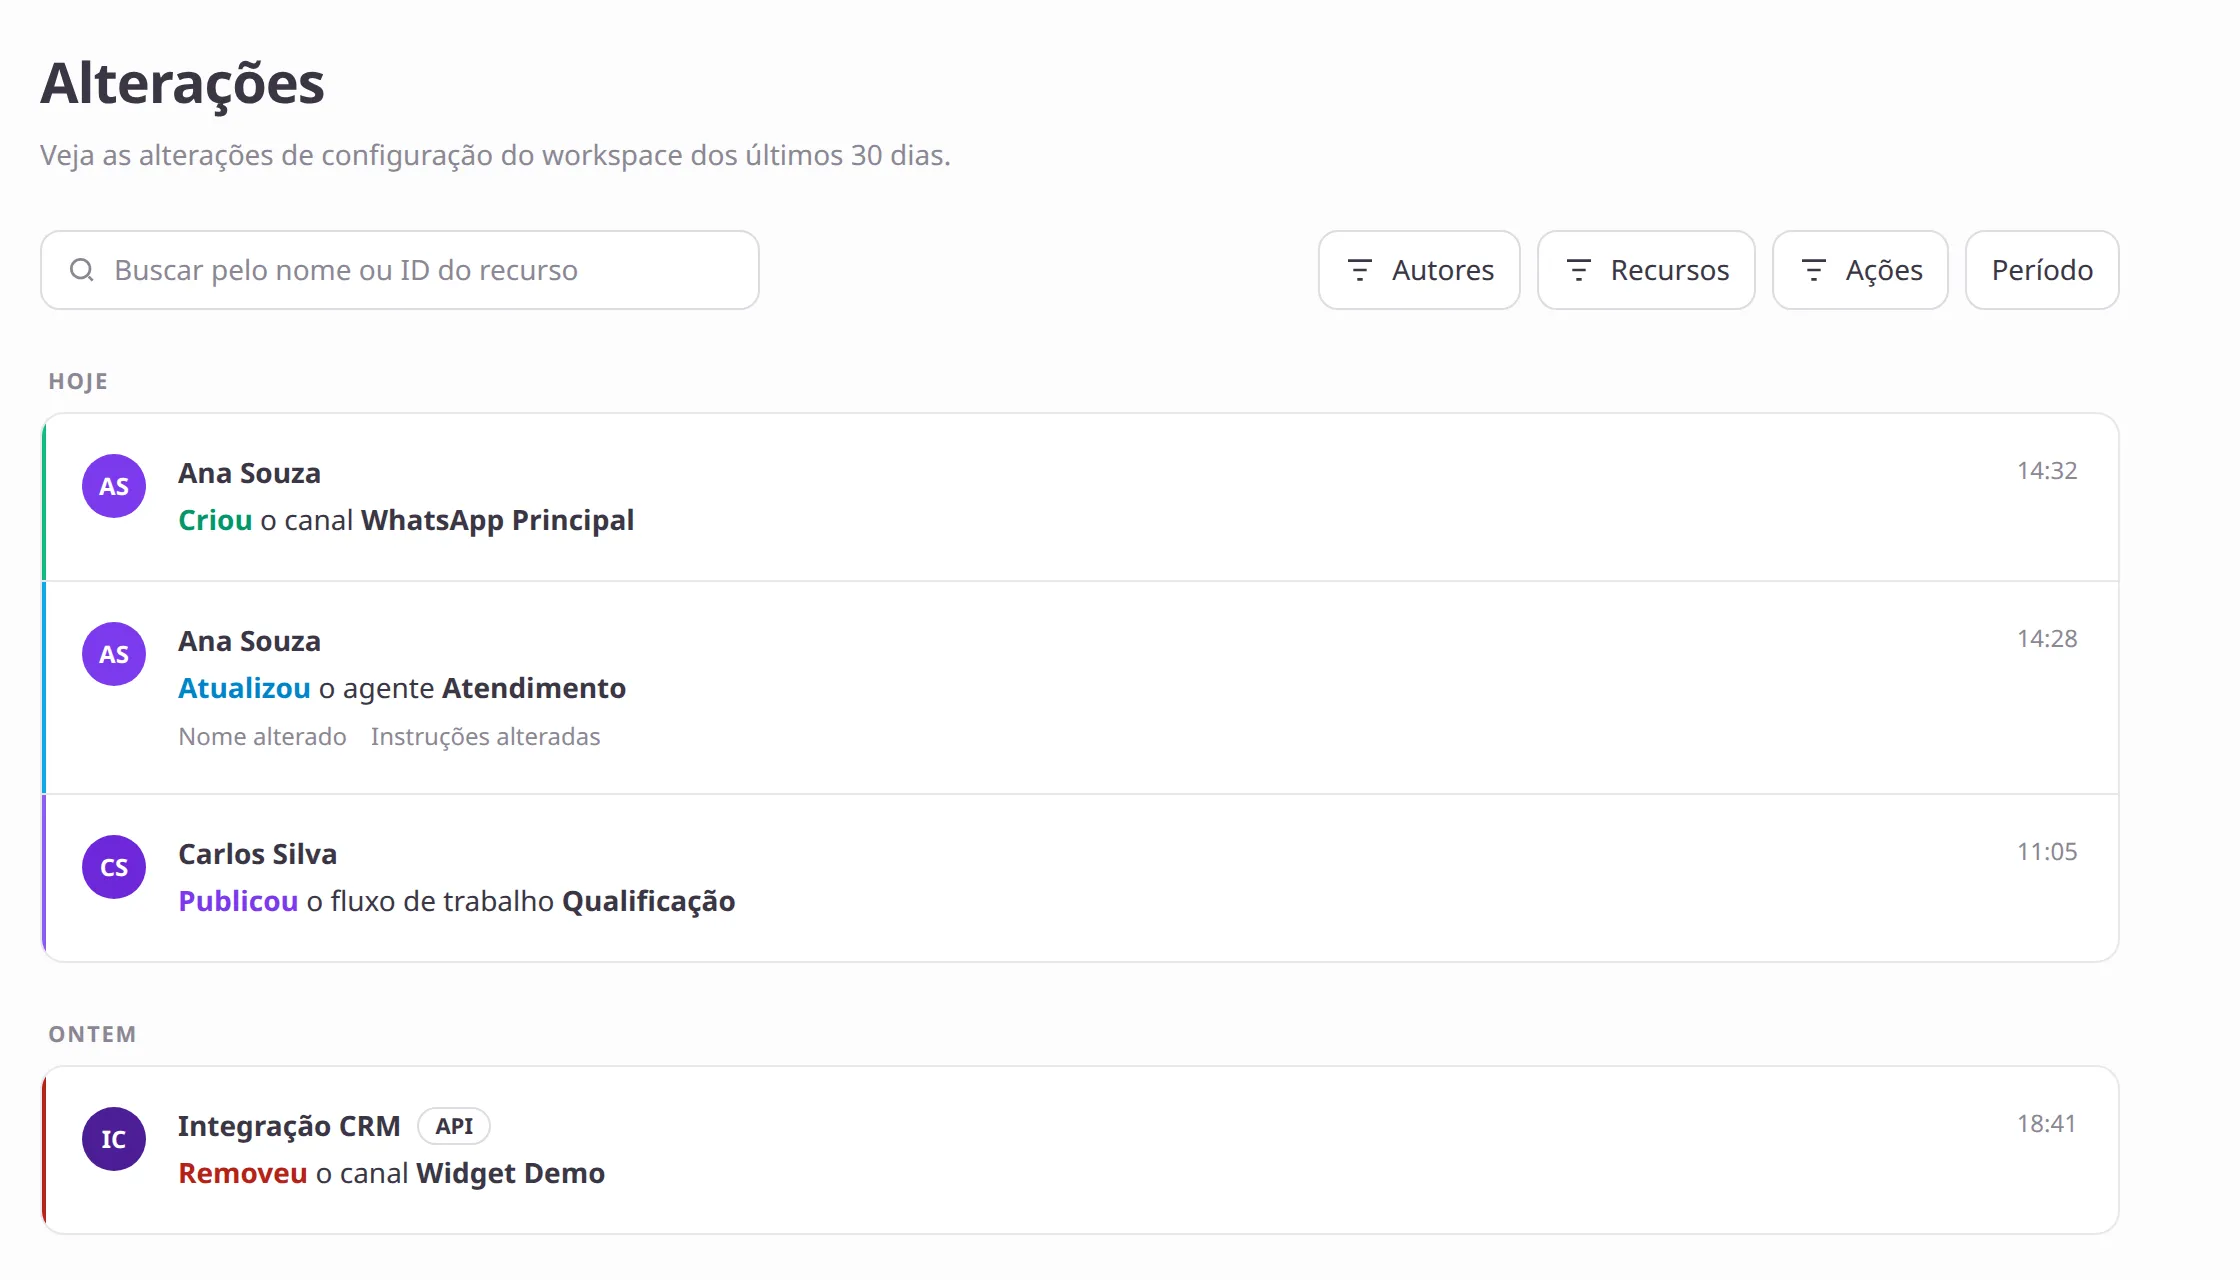Click the ONTEM section header

pos(92,1034)
